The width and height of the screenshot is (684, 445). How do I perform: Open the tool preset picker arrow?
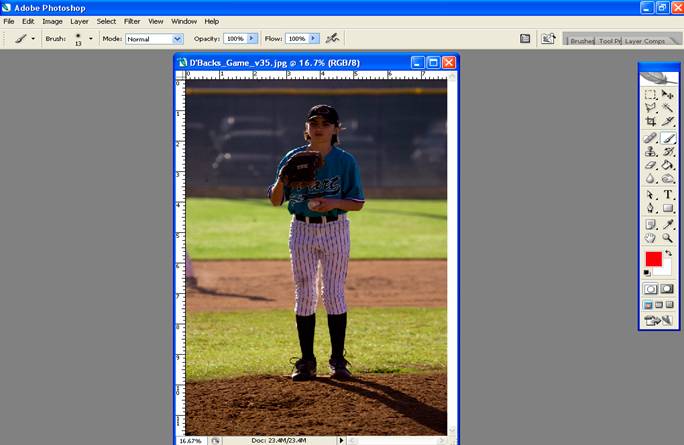[33, 39]
